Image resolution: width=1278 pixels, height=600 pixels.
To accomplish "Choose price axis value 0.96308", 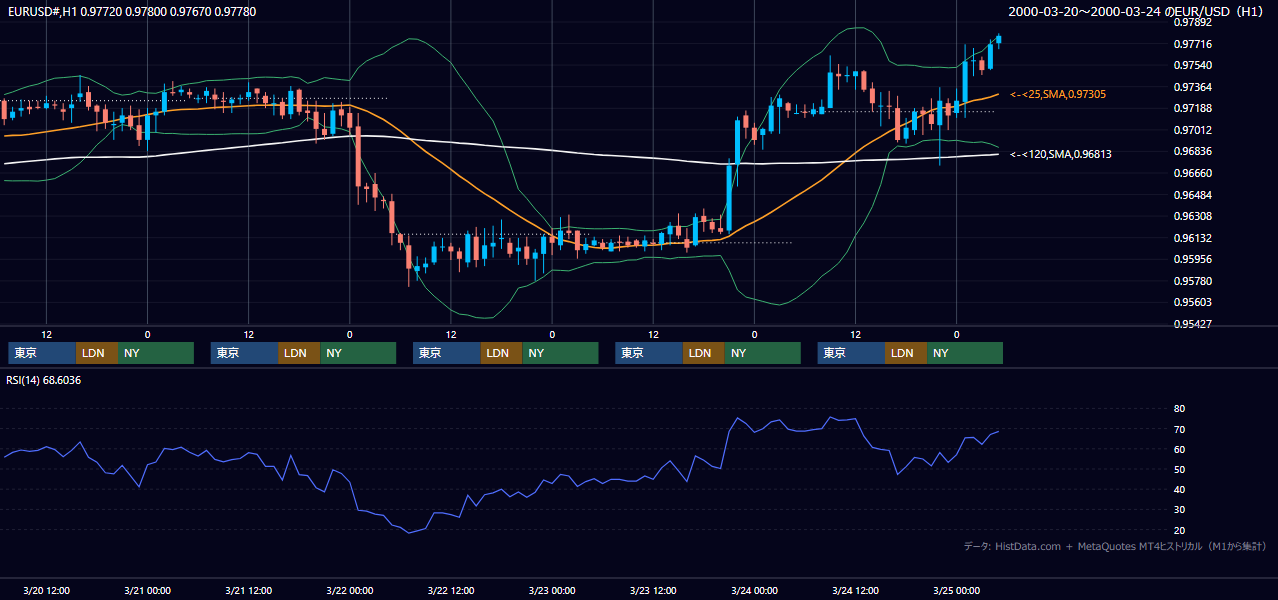I will [1192, 216].
